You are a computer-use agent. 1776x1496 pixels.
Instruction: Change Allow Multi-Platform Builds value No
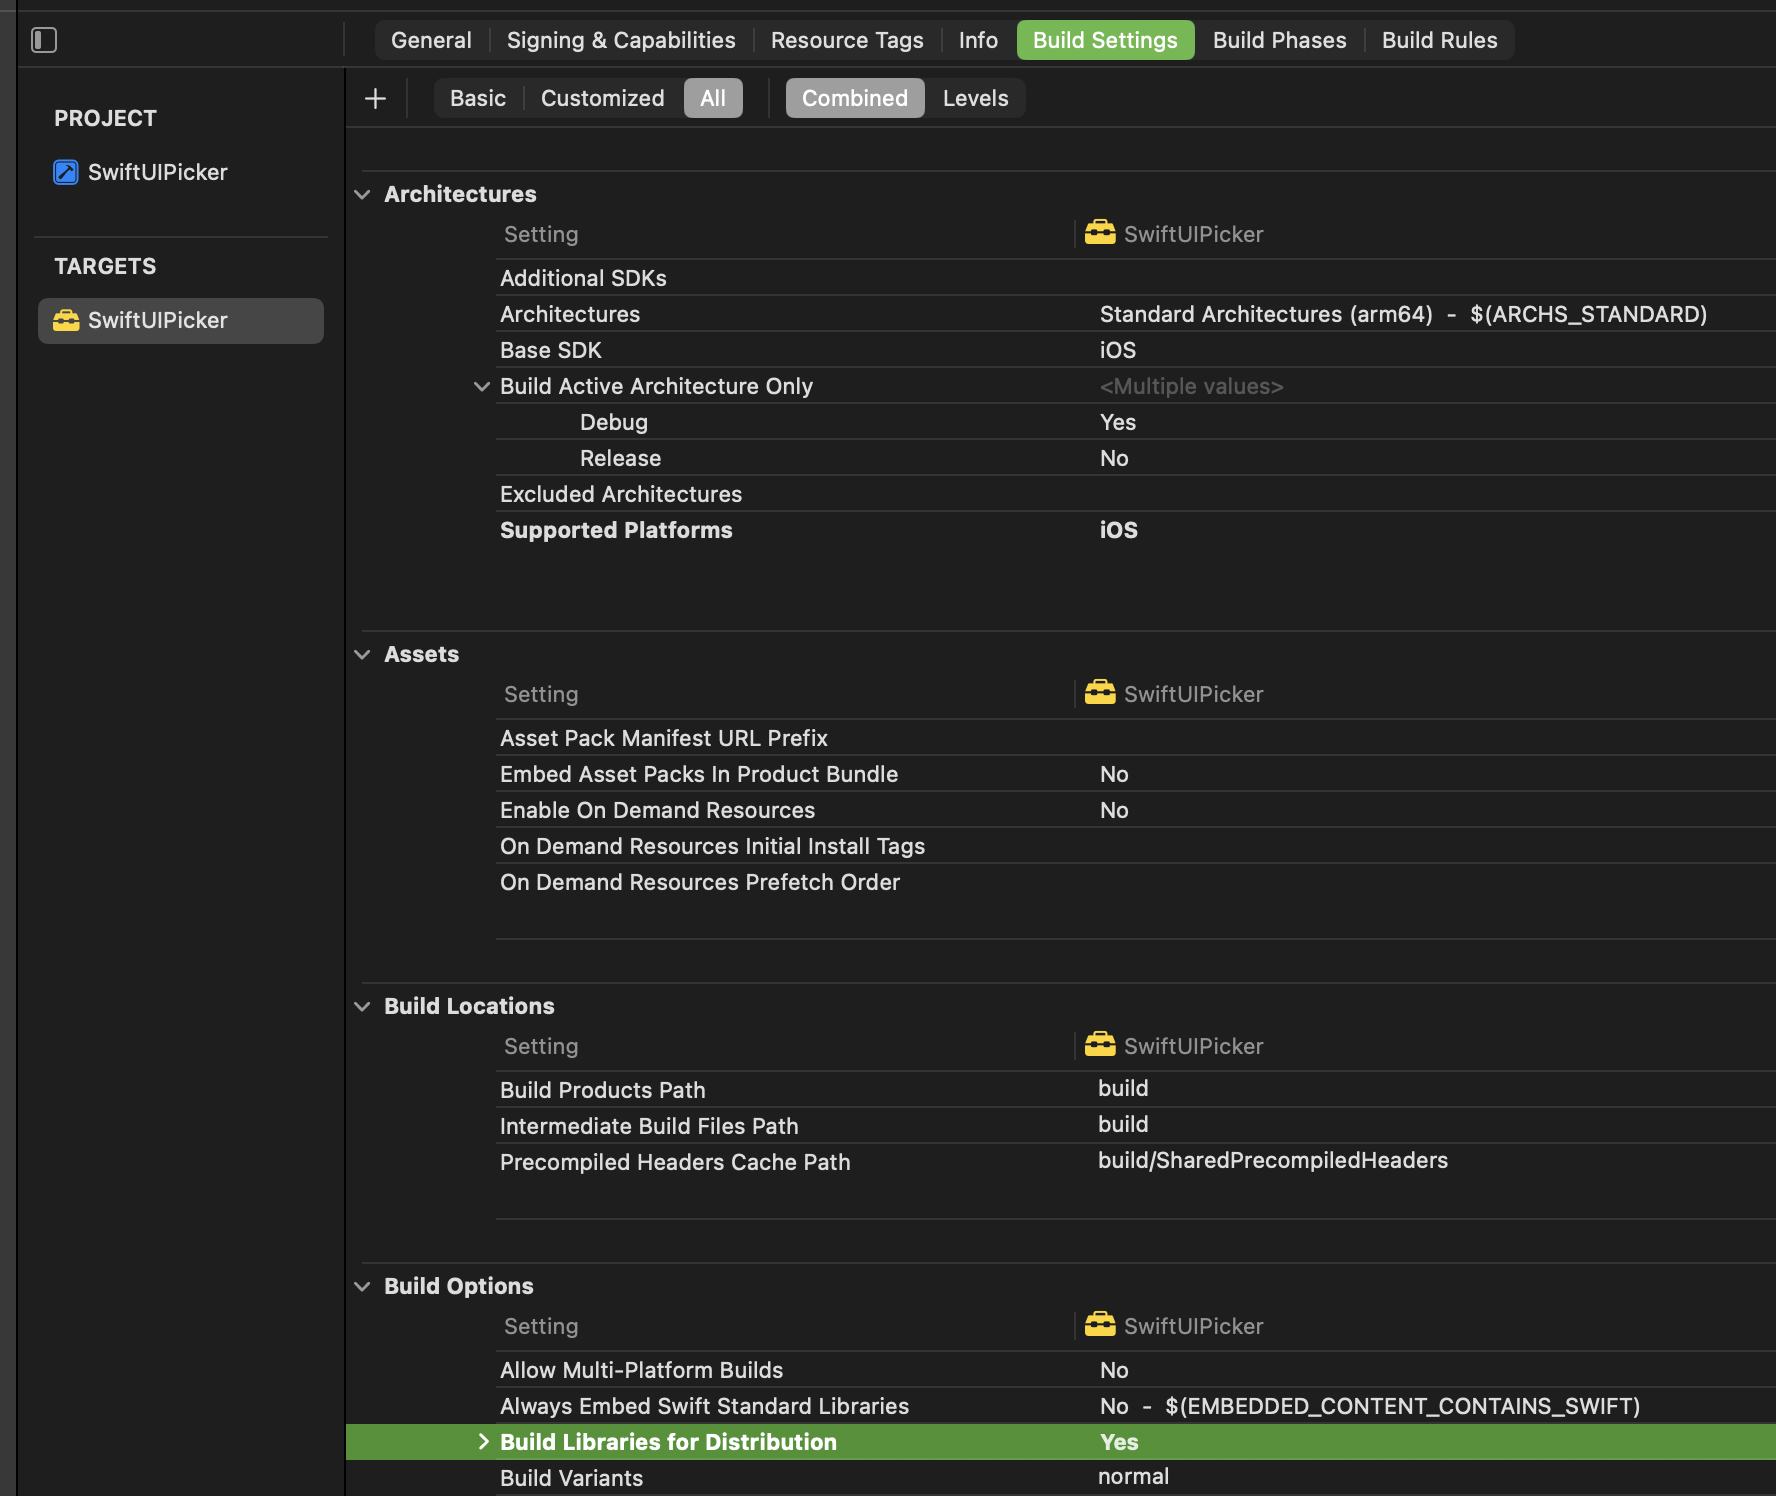pyautogui.click(x=1114, y=1370)
